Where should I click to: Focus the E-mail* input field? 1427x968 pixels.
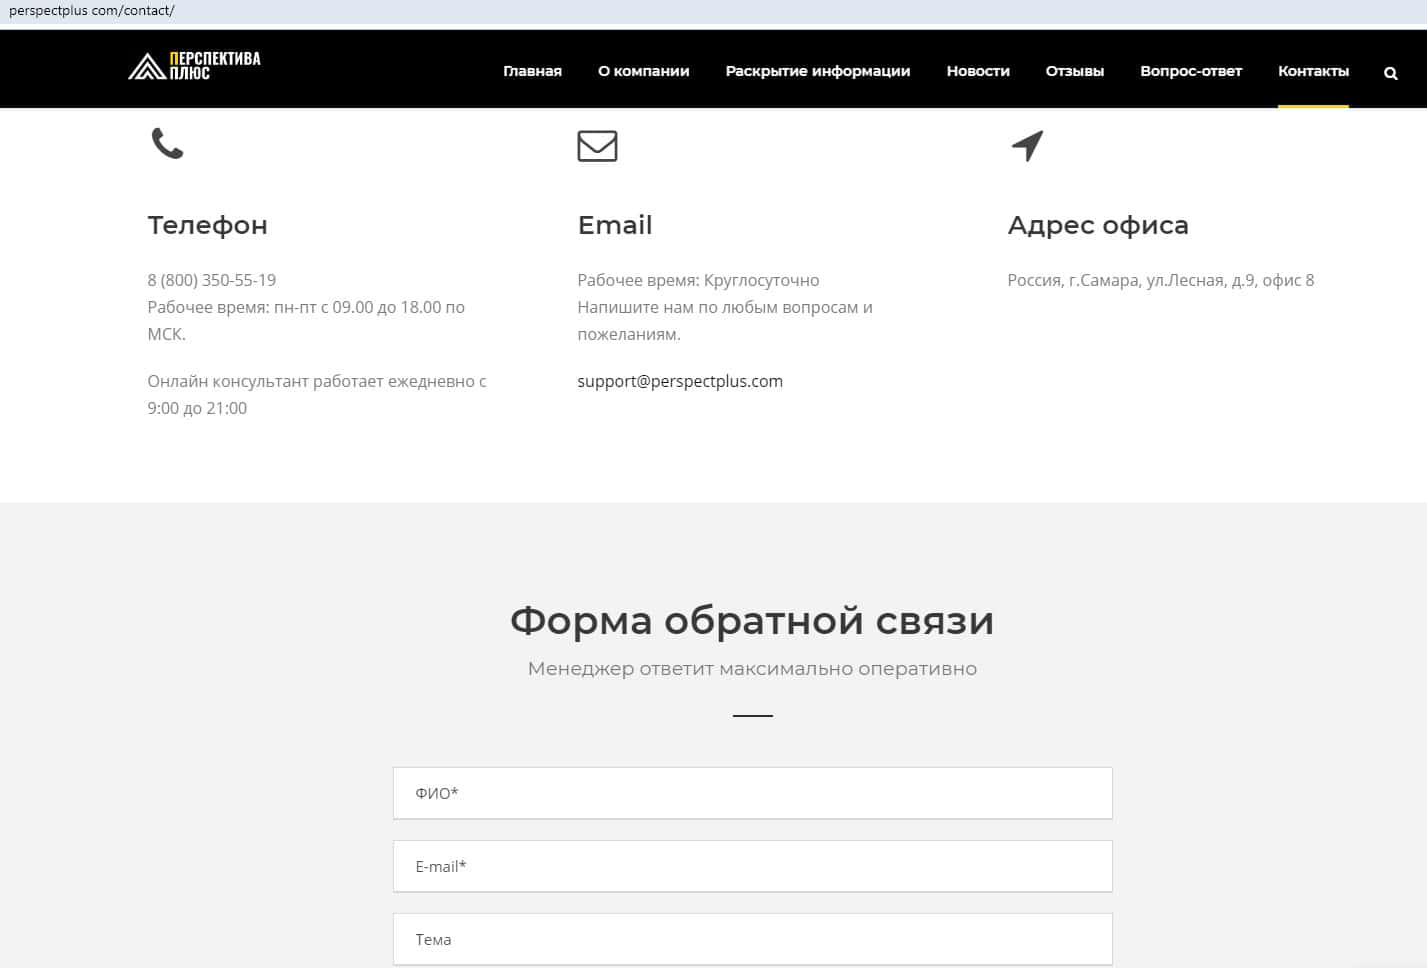coord(753,866)
